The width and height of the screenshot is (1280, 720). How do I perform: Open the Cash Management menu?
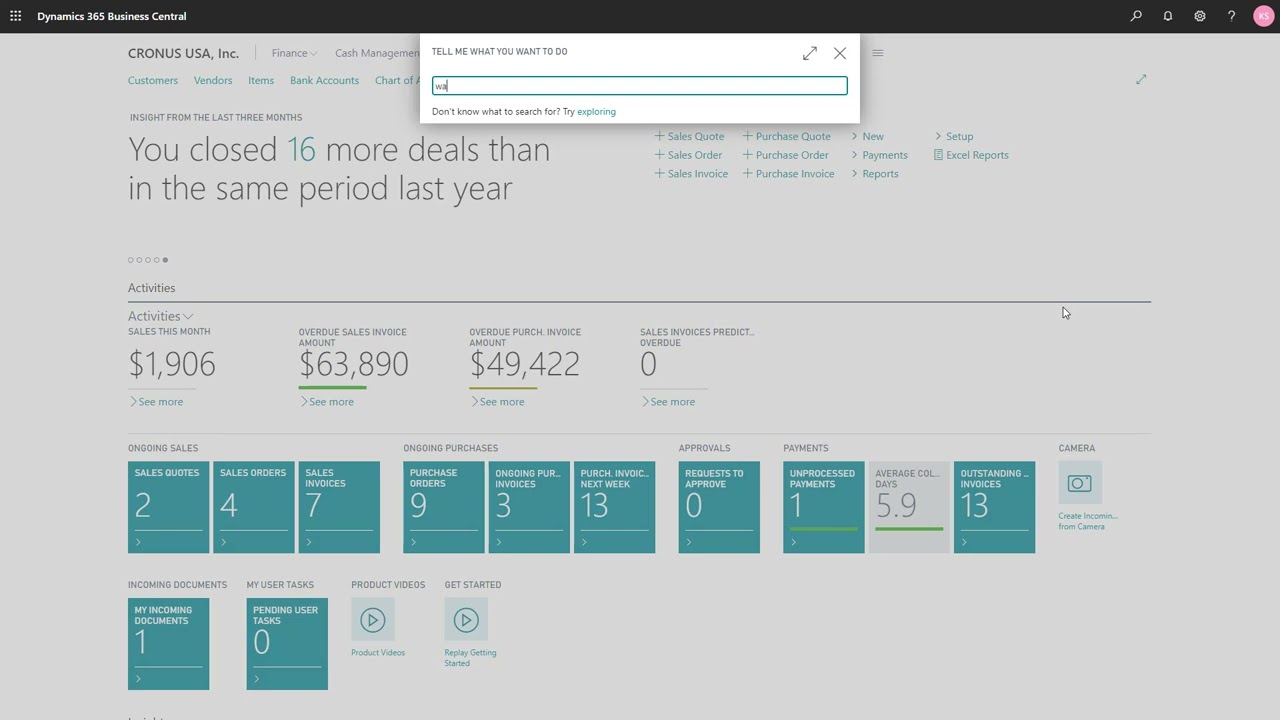click(x=377, y=53)
